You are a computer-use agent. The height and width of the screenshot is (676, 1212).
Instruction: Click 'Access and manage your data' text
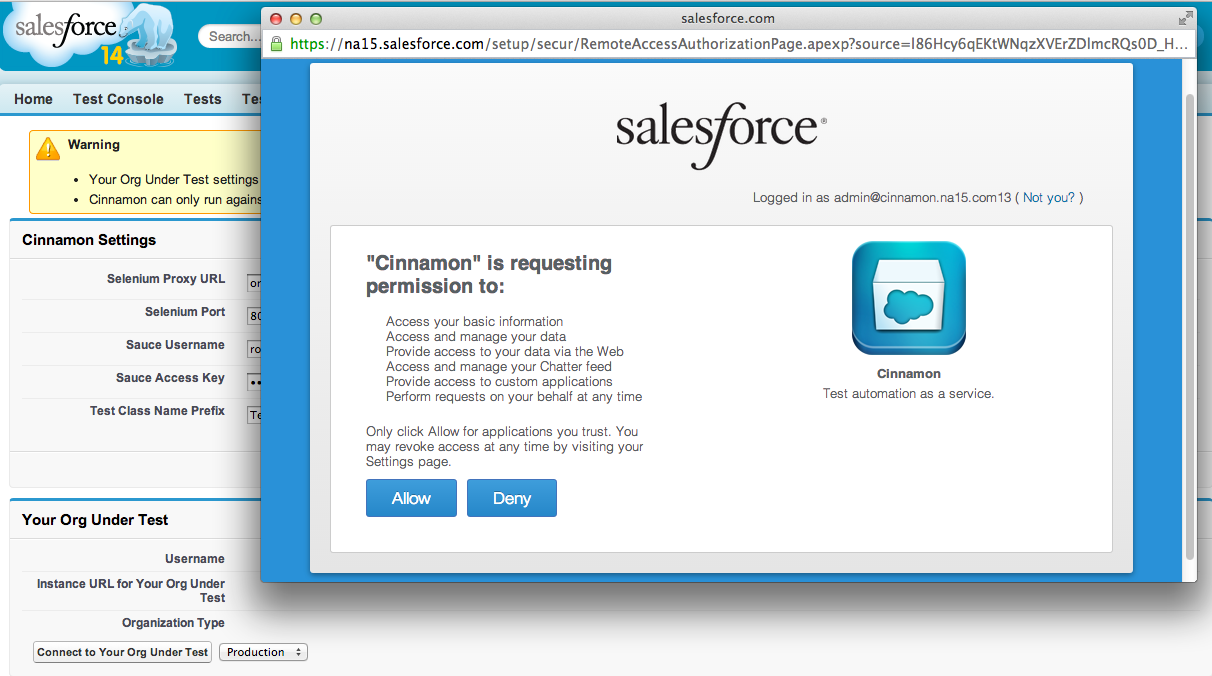[476, 337]
